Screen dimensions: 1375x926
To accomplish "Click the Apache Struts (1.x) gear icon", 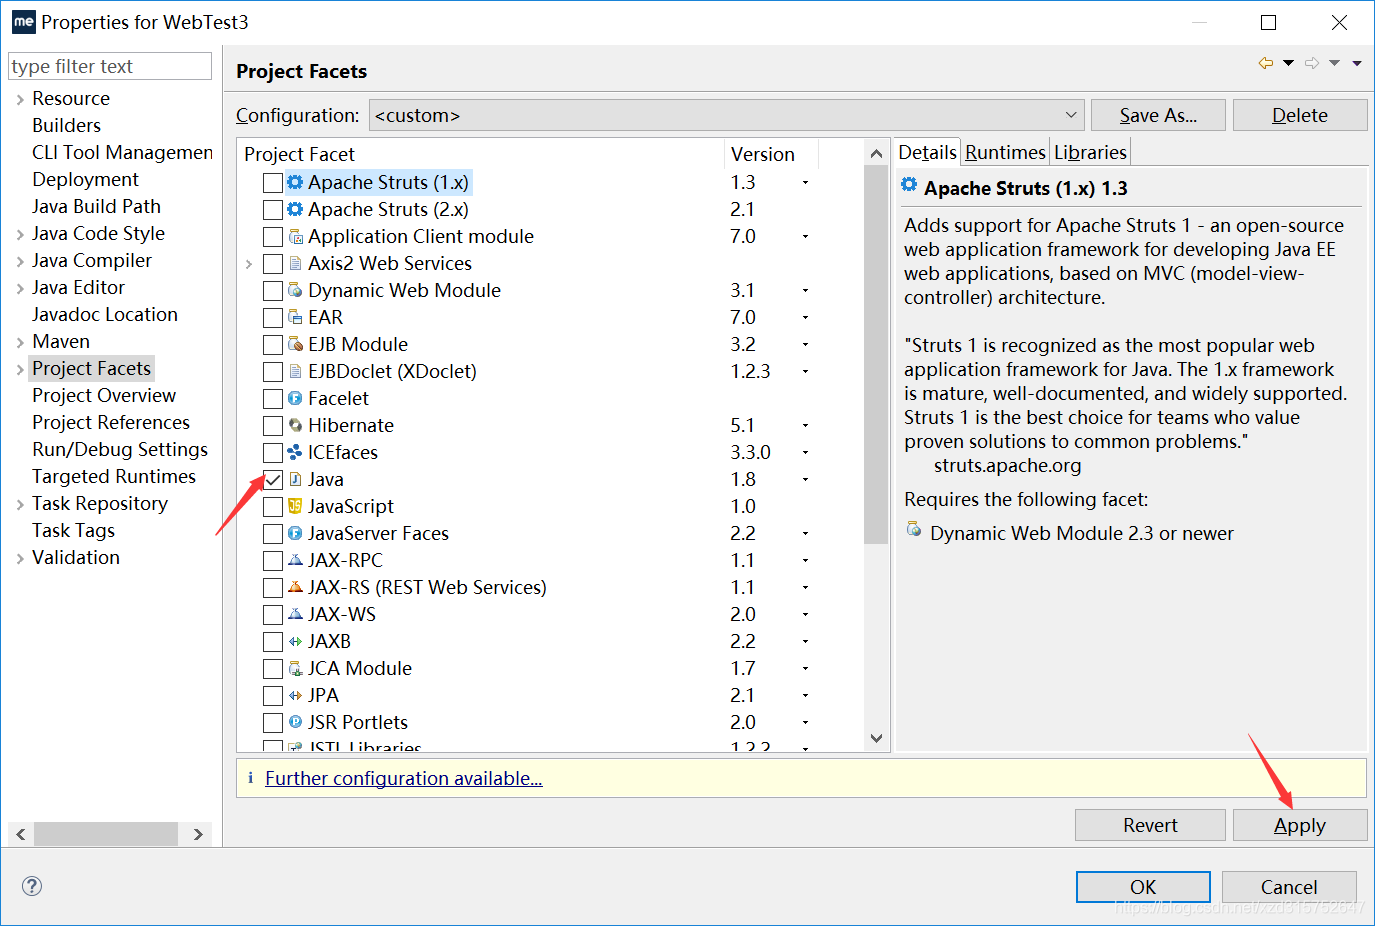I will pos(295,182).
